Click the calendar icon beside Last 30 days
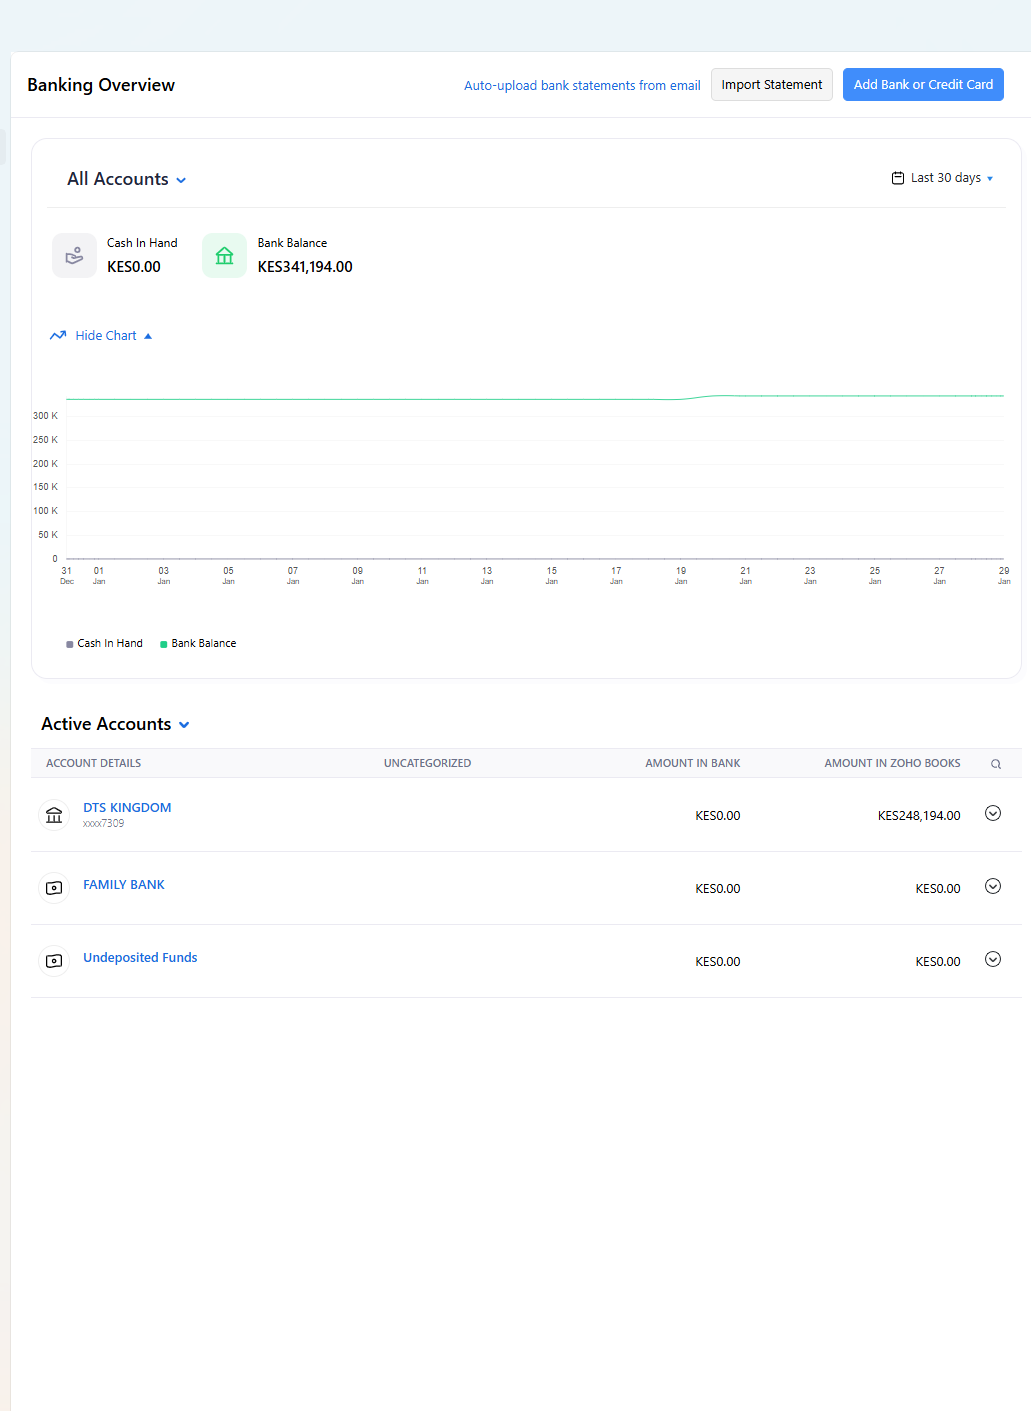 pyautogui.click(x=897, y=178)
